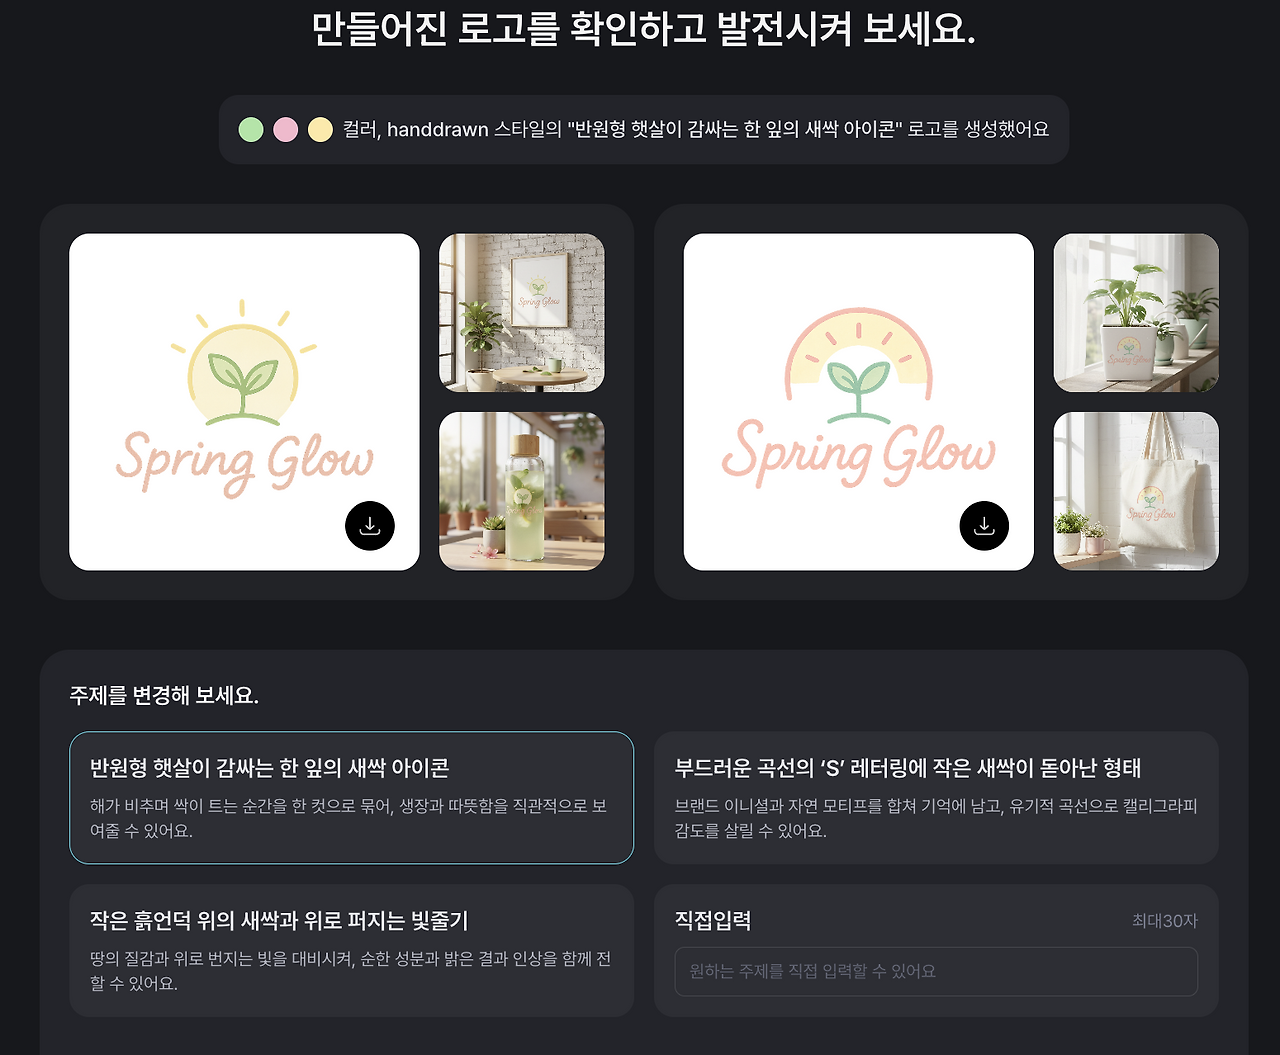
Task: Select the 반원형 햇살이 감싸는 새싹 아이콘 theme
Action: point(352,798)
